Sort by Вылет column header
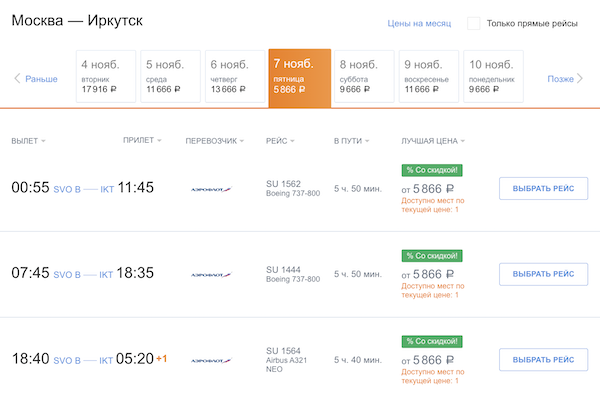Image resolution: width=600 pixels, height=402 pixels. [28, 141]
